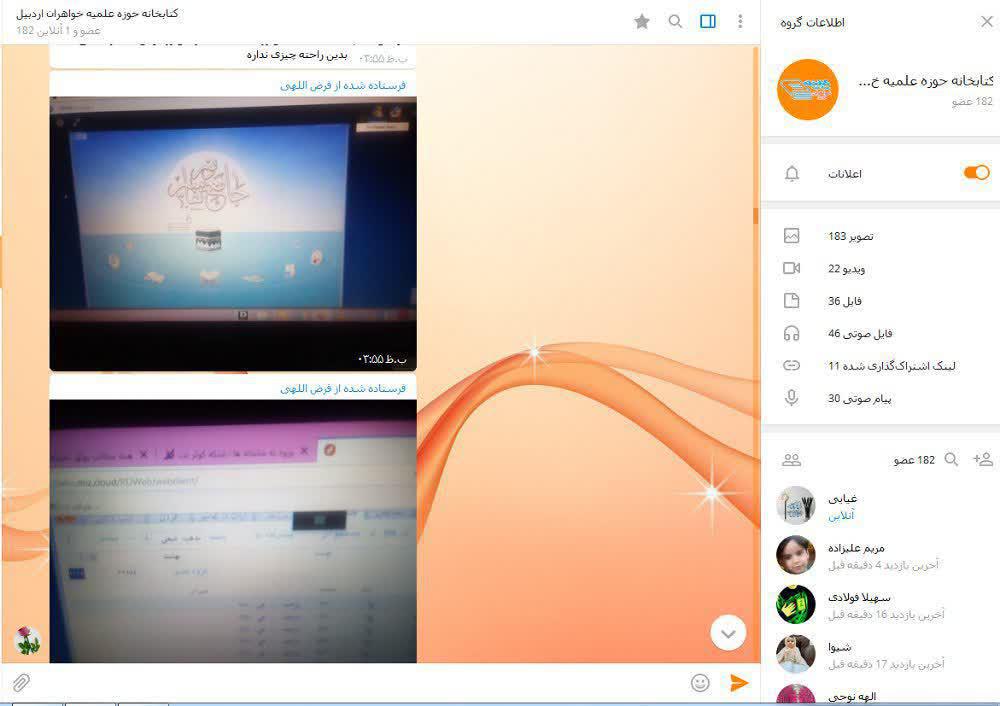Click the scroll-to-bottom chevron button
Image resolution: width=1000 pixels, height=706 pixels.
coord(728,632)
